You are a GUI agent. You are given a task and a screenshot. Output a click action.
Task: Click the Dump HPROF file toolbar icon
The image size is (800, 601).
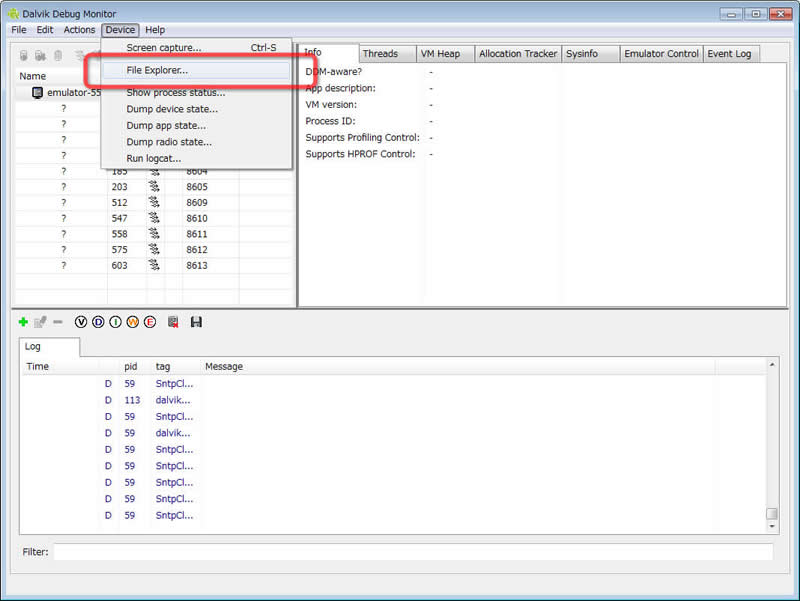[40, 55]
